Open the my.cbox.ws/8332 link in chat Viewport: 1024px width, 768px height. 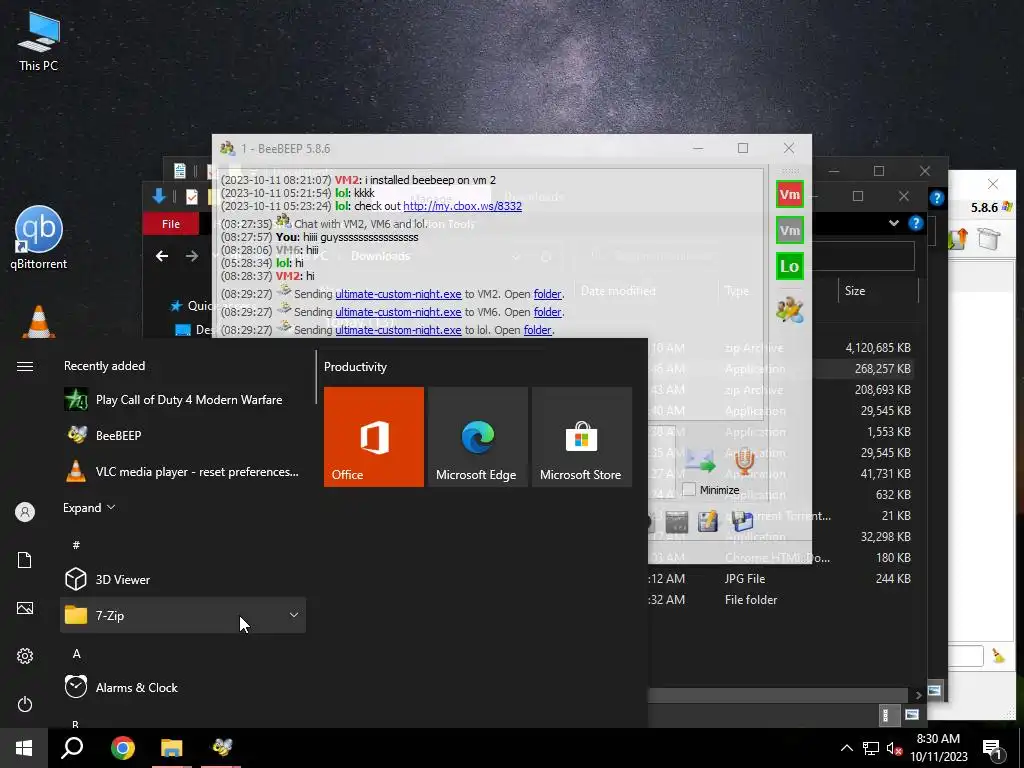pyautogui.click(x=462, y=206)
